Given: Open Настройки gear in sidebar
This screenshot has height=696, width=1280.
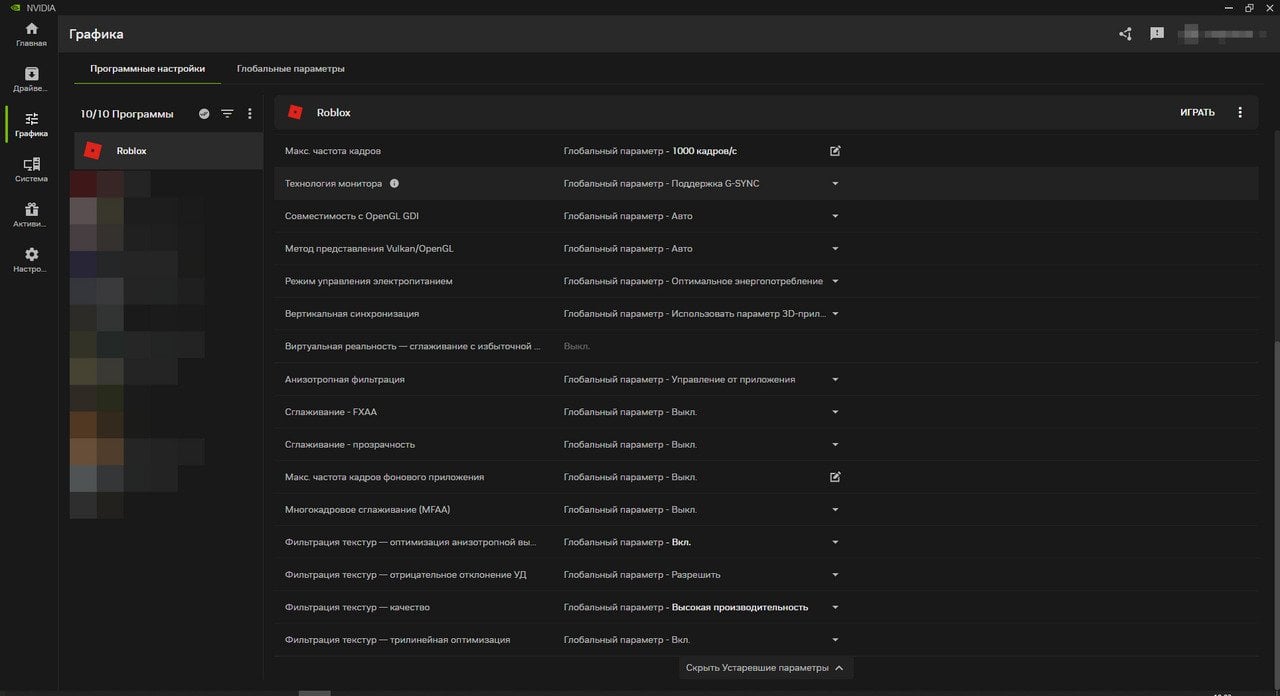Looking at the screenshot, I should tap(31, 260).
